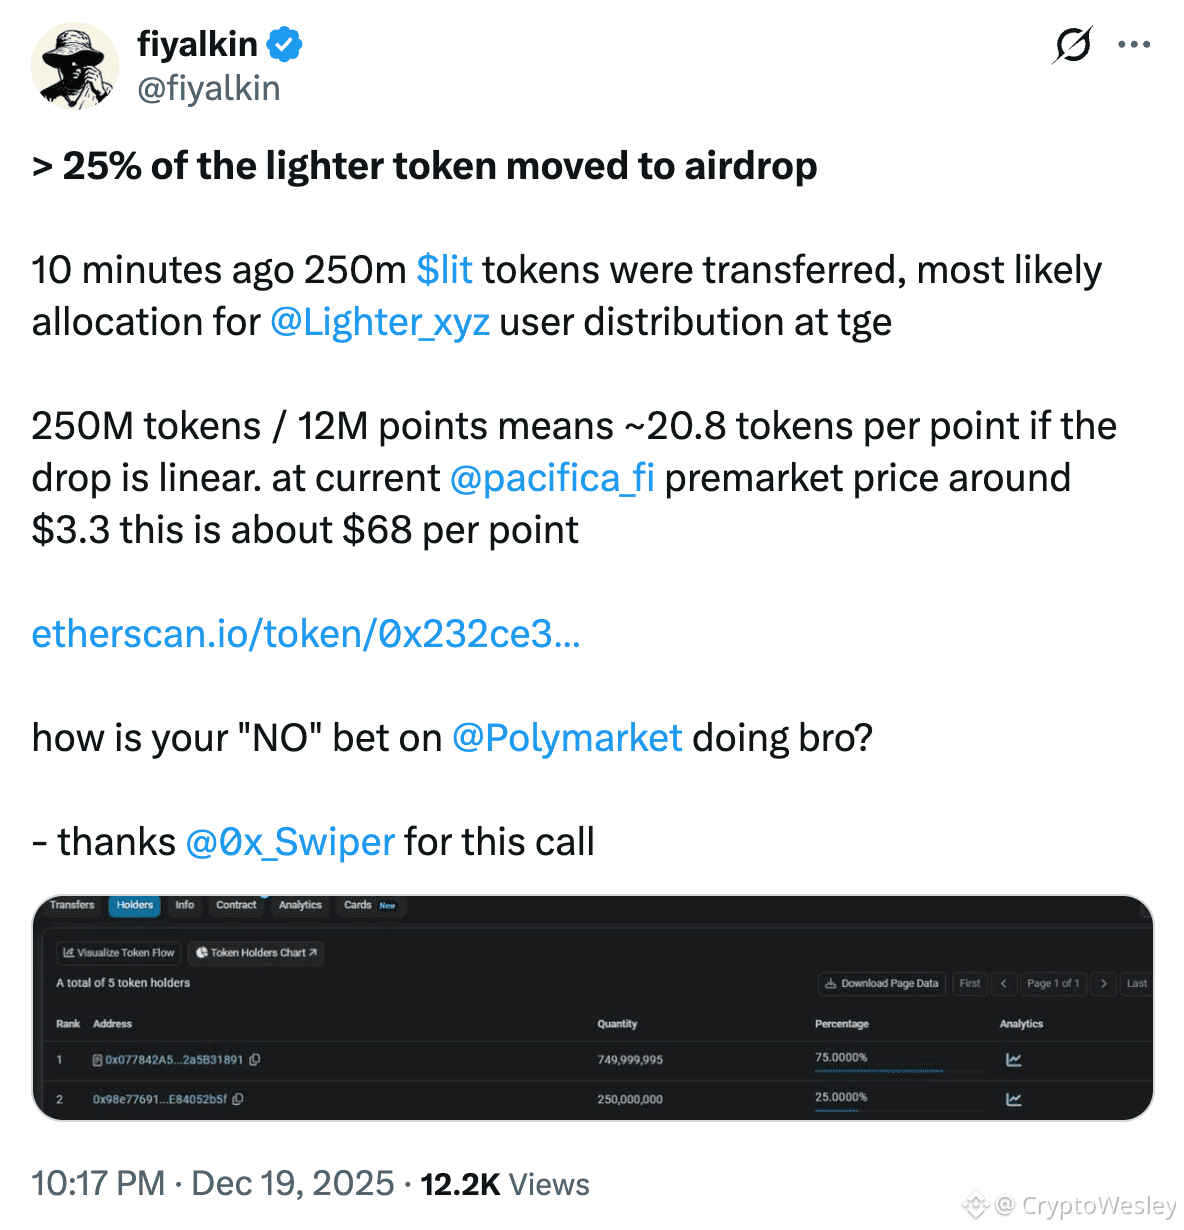Click the Download Page Data button

coord(881,983)
